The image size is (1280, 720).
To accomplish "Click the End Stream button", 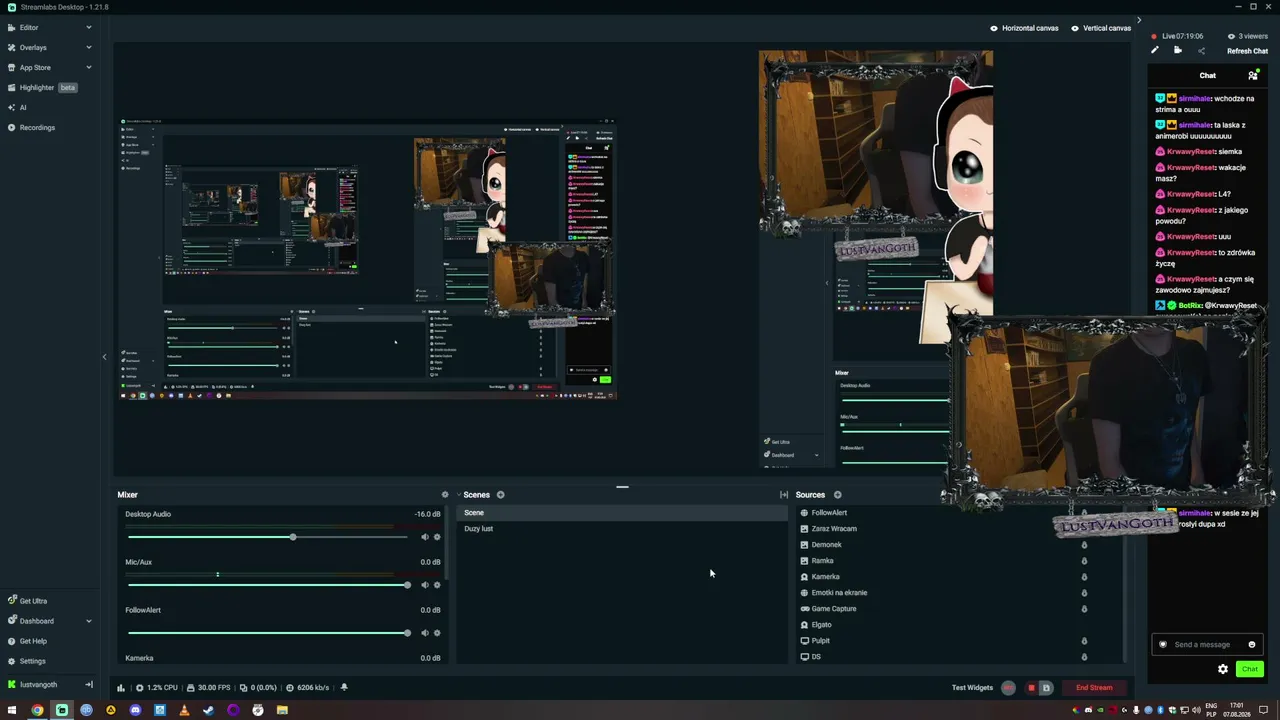I will click(x=1094, y=688).
